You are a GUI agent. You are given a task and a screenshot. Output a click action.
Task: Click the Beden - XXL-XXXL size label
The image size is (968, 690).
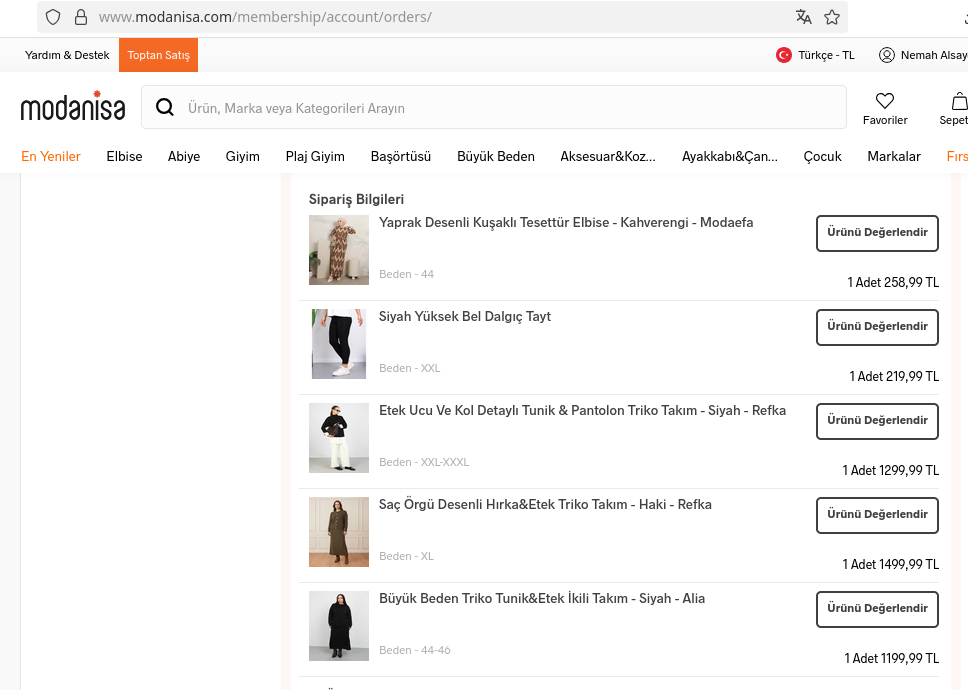[424, 462]
